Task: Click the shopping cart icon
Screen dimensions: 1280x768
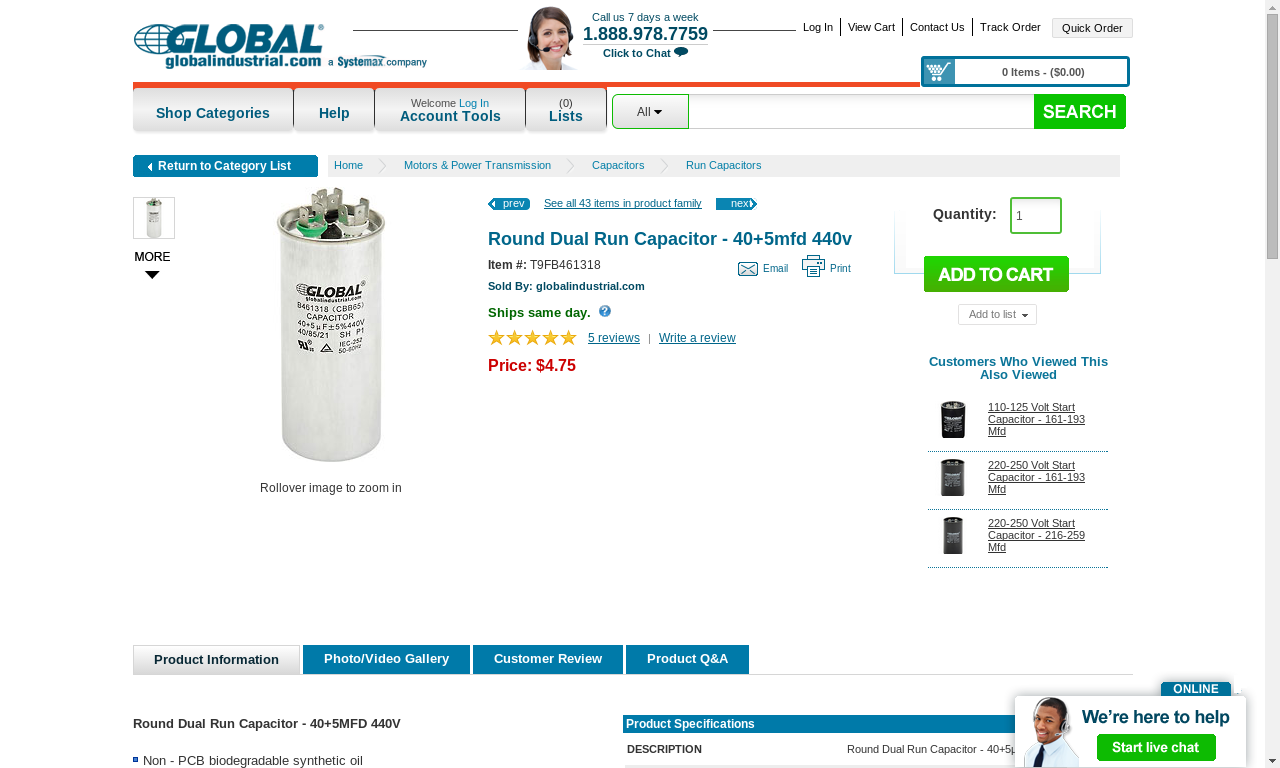Action: 938,71
